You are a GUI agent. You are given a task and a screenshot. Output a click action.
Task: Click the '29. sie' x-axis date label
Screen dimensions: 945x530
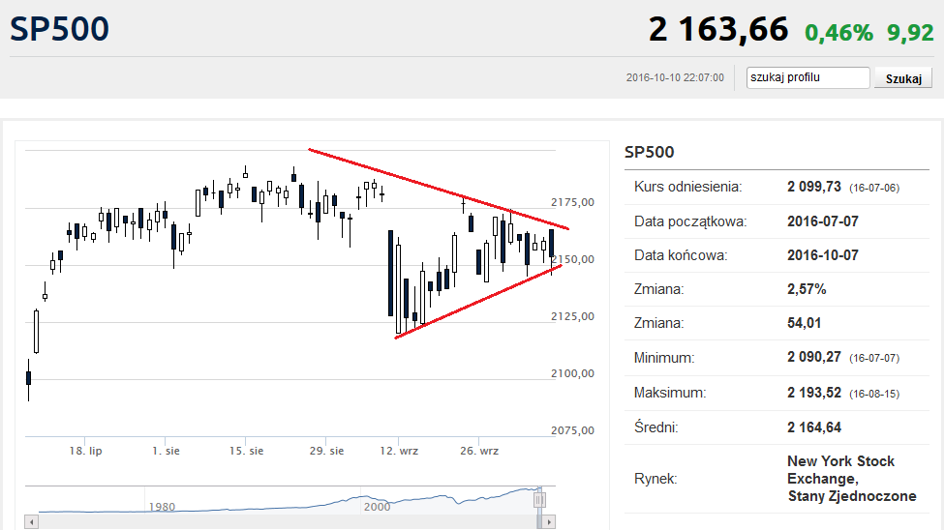click(x=327, y=451)
